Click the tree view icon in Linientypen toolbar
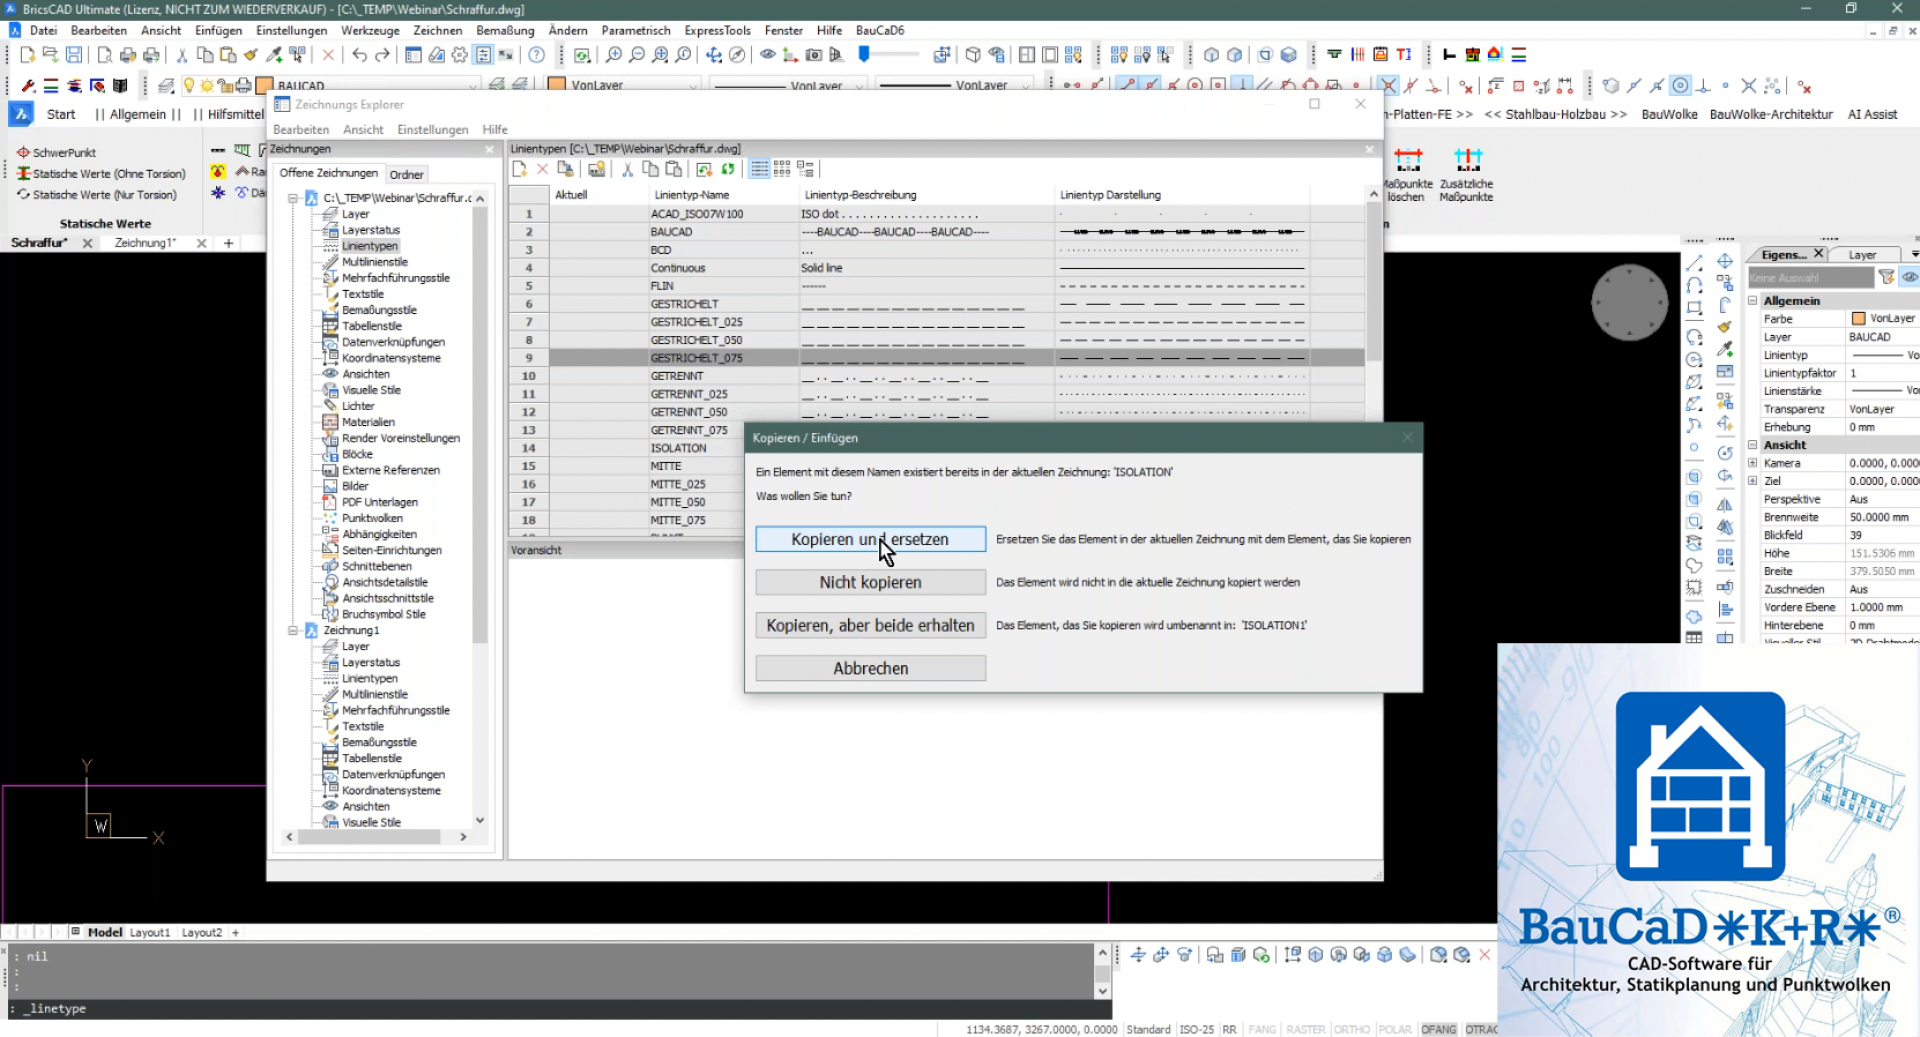Screen dimensions: 1920x1037 click(x=805, y=169)
